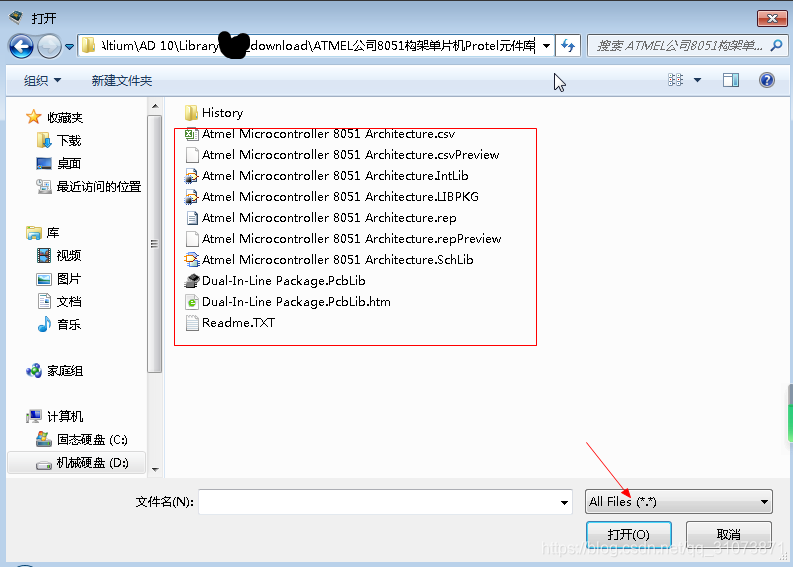
Task: Open the 组织 menu
Action: click(x=42, y=80)
